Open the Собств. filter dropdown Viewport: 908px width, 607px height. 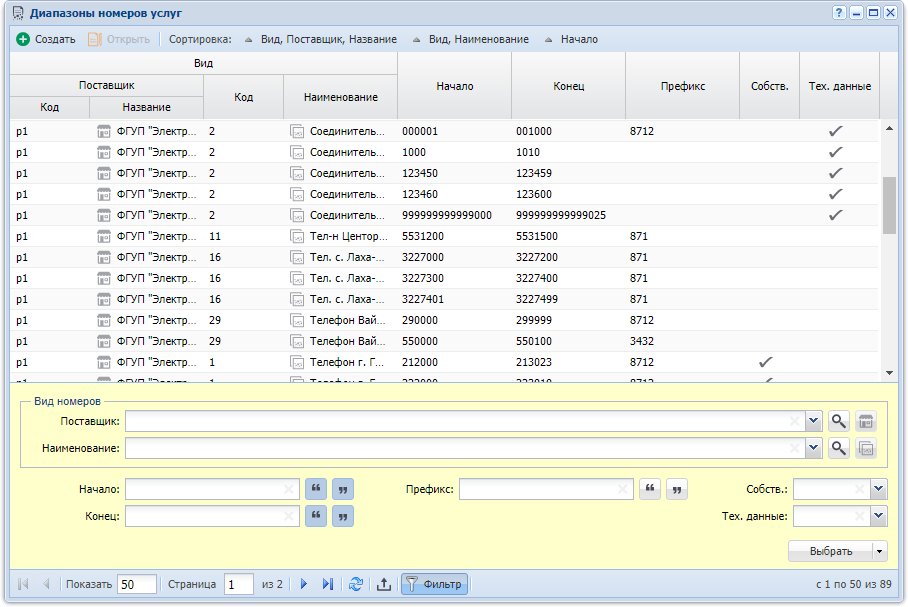click(x=879, y=489)
